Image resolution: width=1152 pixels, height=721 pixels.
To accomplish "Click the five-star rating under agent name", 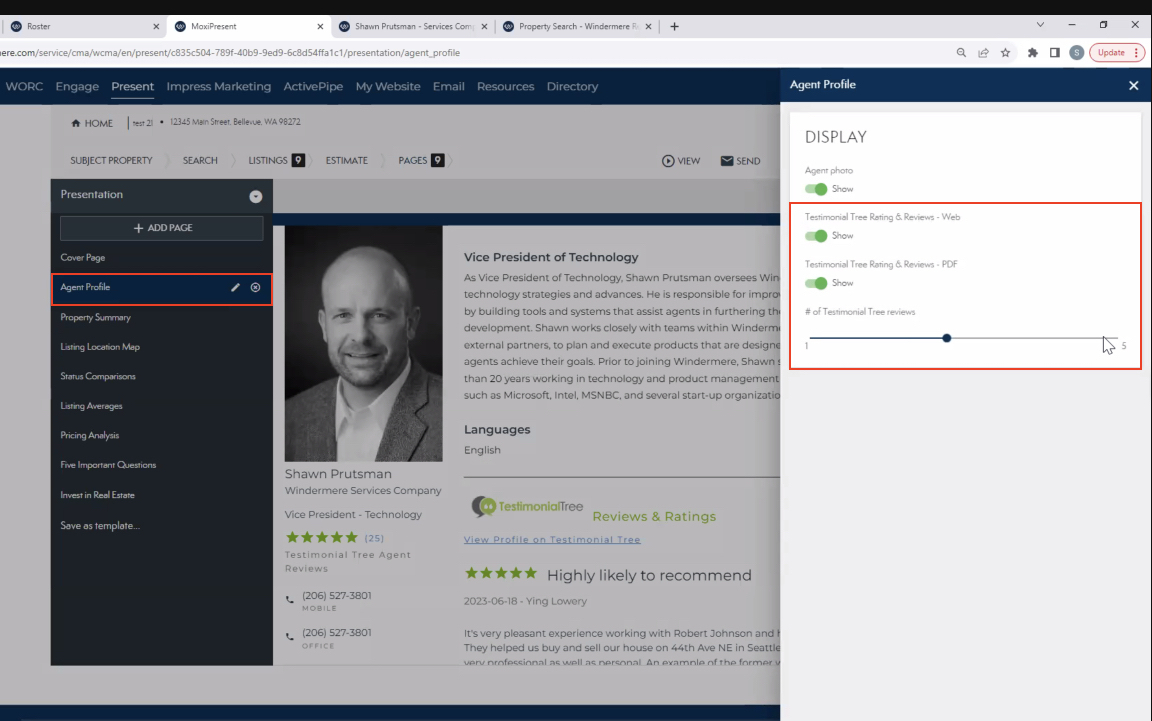I will (x=322, y=537).
